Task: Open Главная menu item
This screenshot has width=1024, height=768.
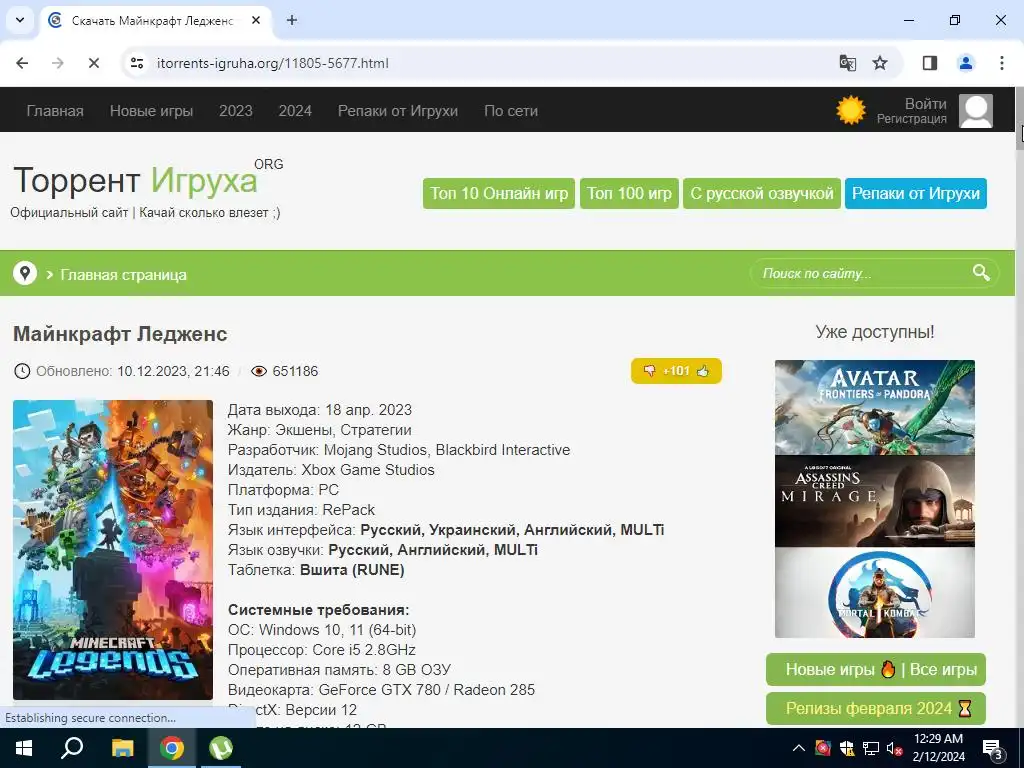Action: pyautogui.click(x=55, y=111)
